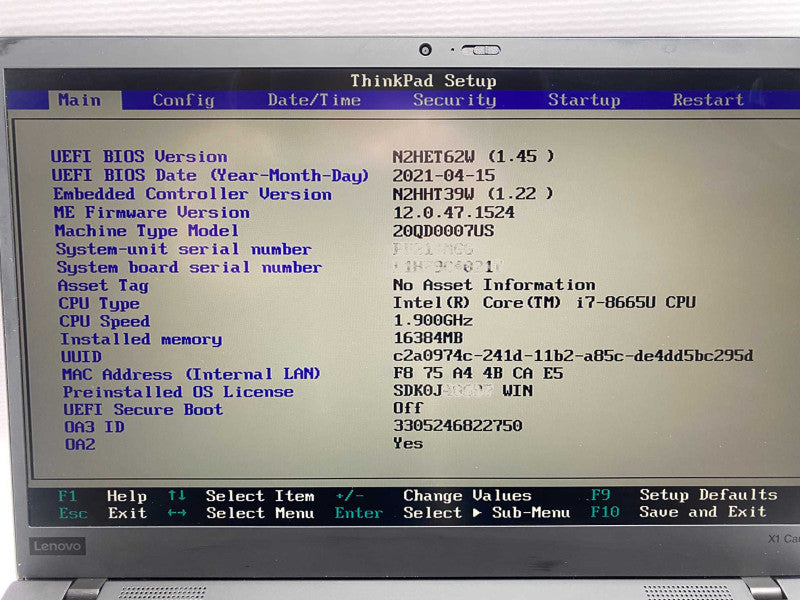Click the SDK0J license value

point(463,391)
